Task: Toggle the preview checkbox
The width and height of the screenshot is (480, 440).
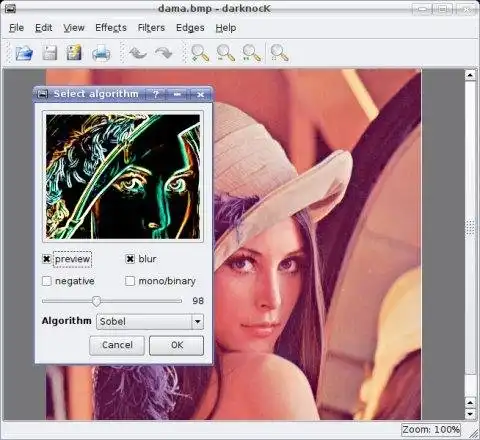Action: tap(47, 259)
